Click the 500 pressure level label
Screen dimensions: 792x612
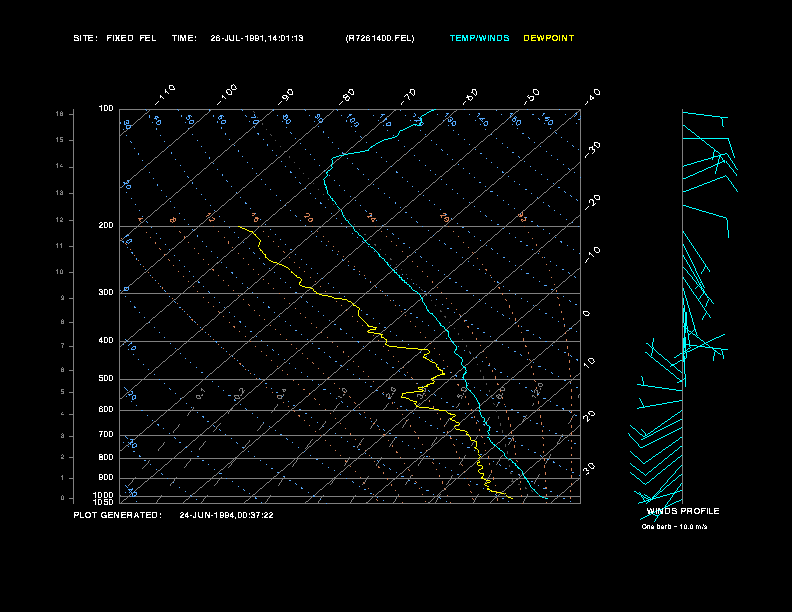(106, 379)
